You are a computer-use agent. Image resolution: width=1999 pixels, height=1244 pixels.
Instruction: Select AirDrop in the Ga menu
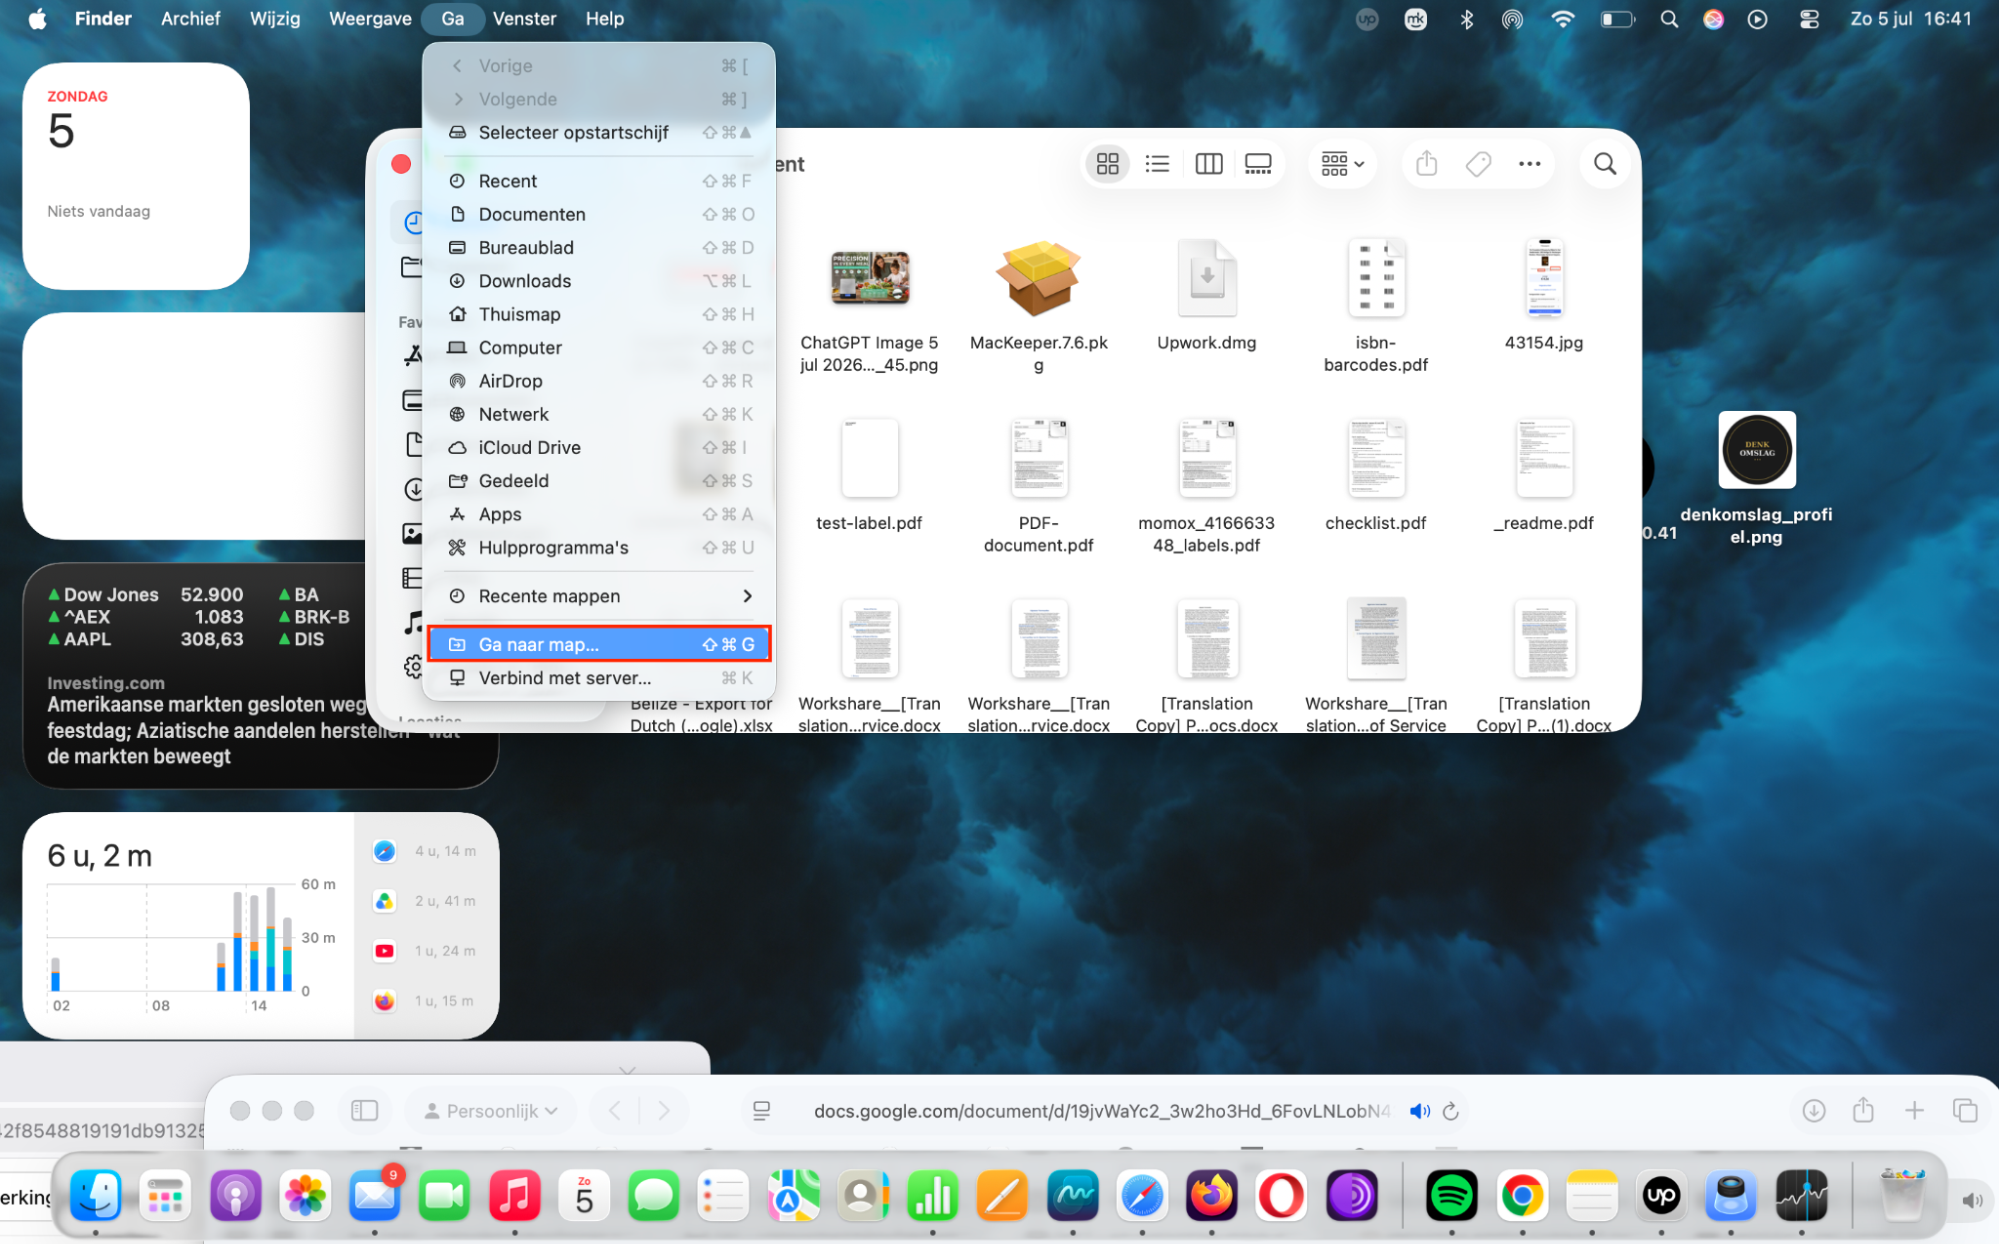pyautogui.click(x=600, y=381)
